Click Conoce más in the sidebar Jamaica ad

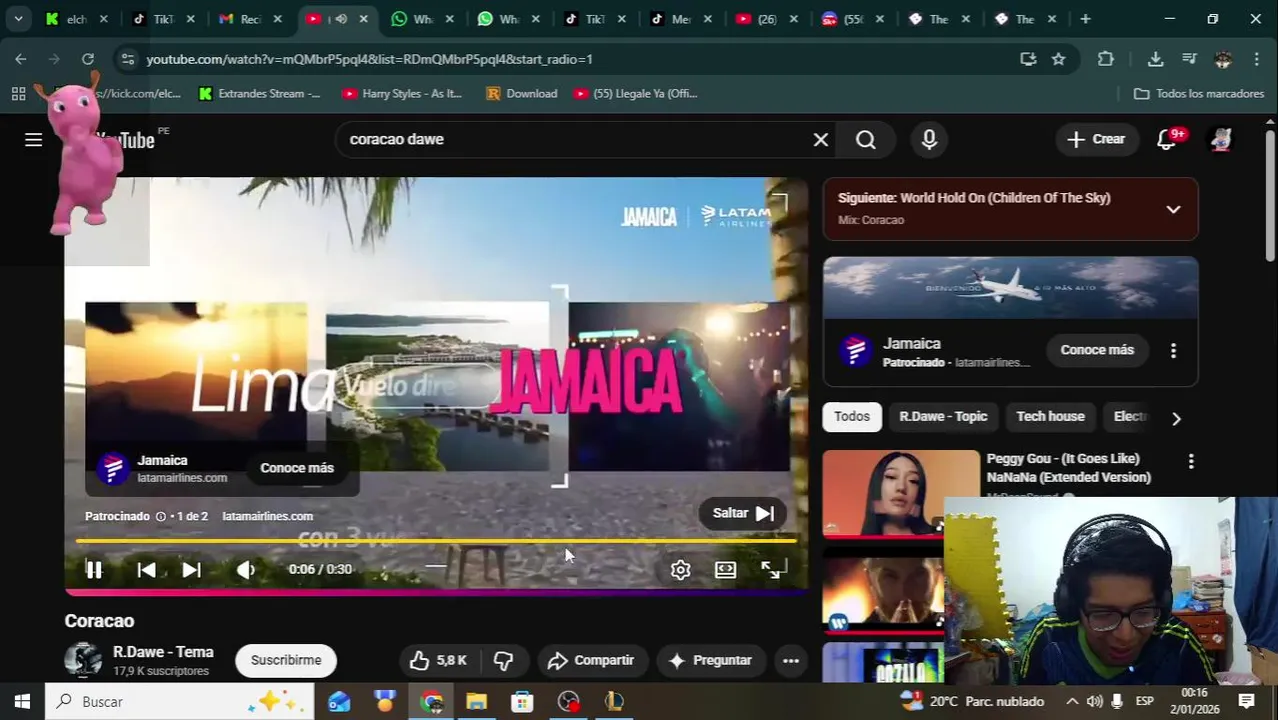point(1097,350)
